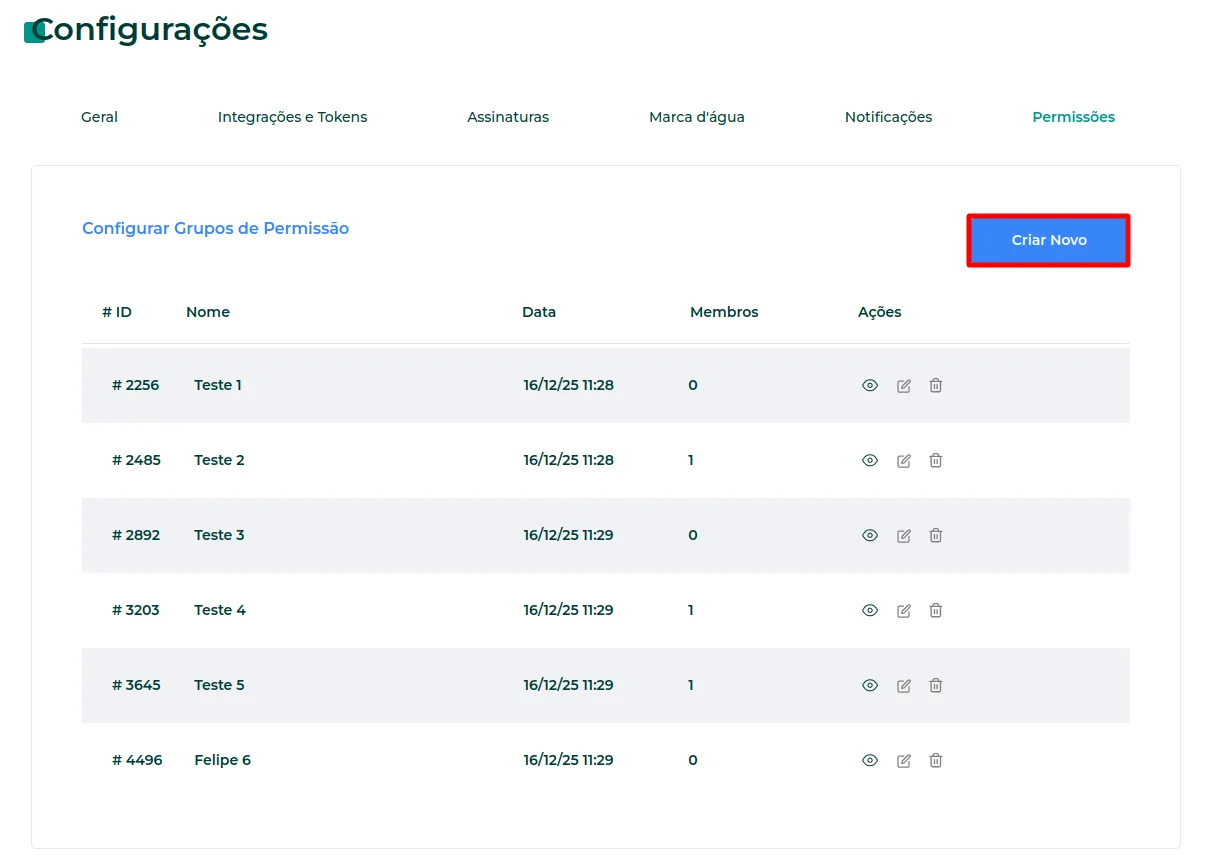Image resolution: width=1206 pixels, height=863 pixels.
Task: Edit the Teste 5 permission group
Action: coord(904,685)
